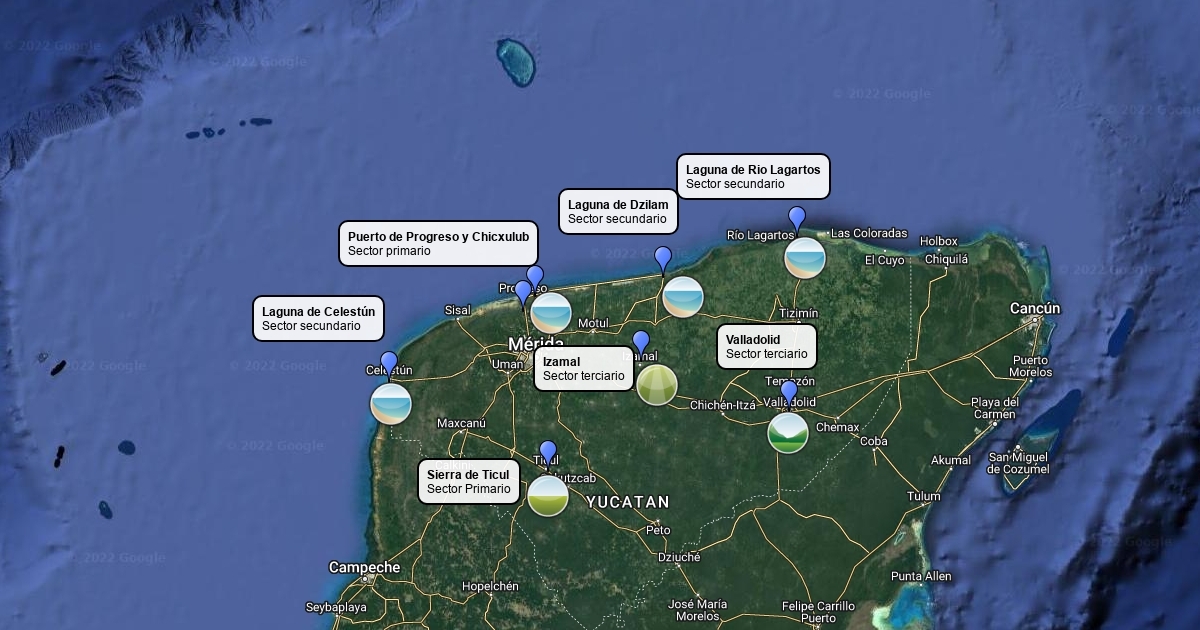Click the Río Lagartos circular beach icon
Screen dimensions: 1200x630
(805, 258)
